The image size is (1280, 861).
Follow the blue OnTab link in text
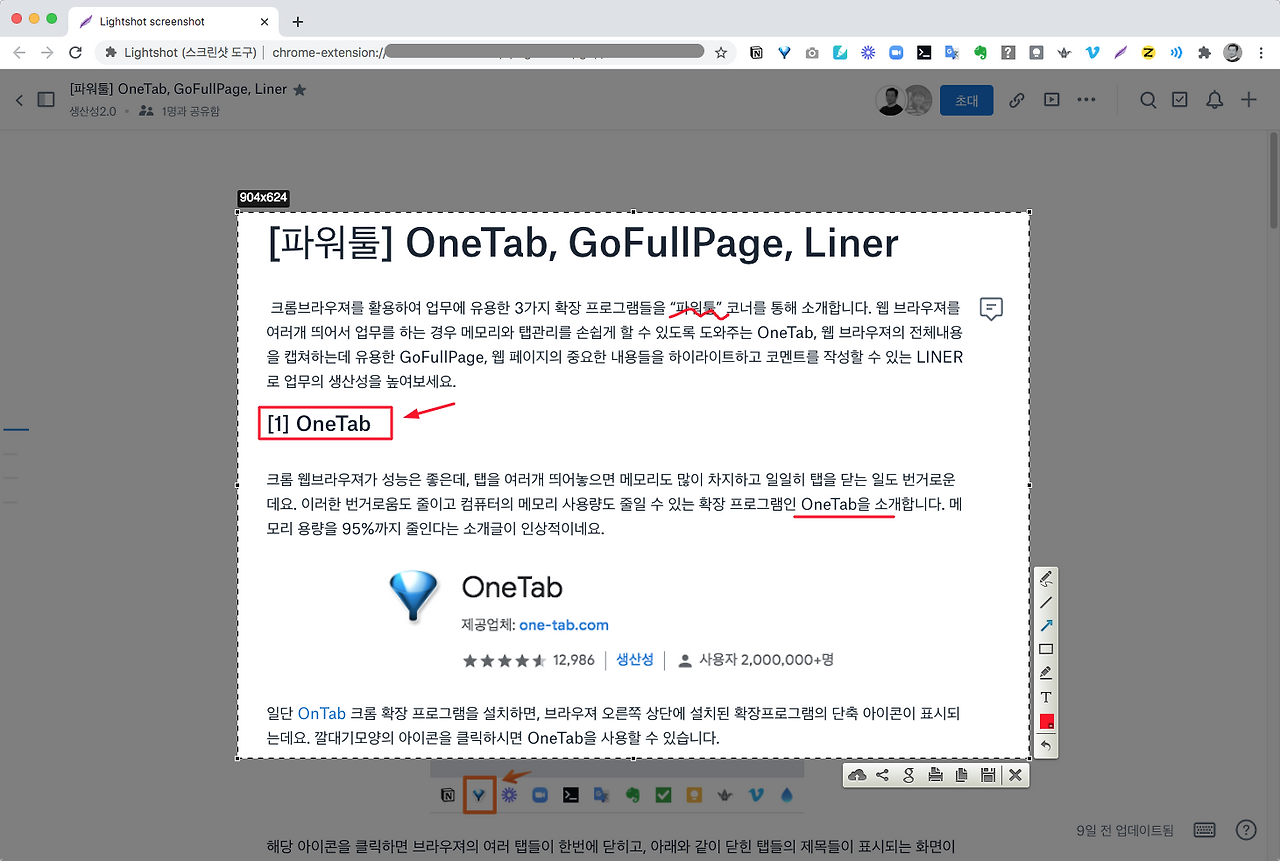pos(322,713)
